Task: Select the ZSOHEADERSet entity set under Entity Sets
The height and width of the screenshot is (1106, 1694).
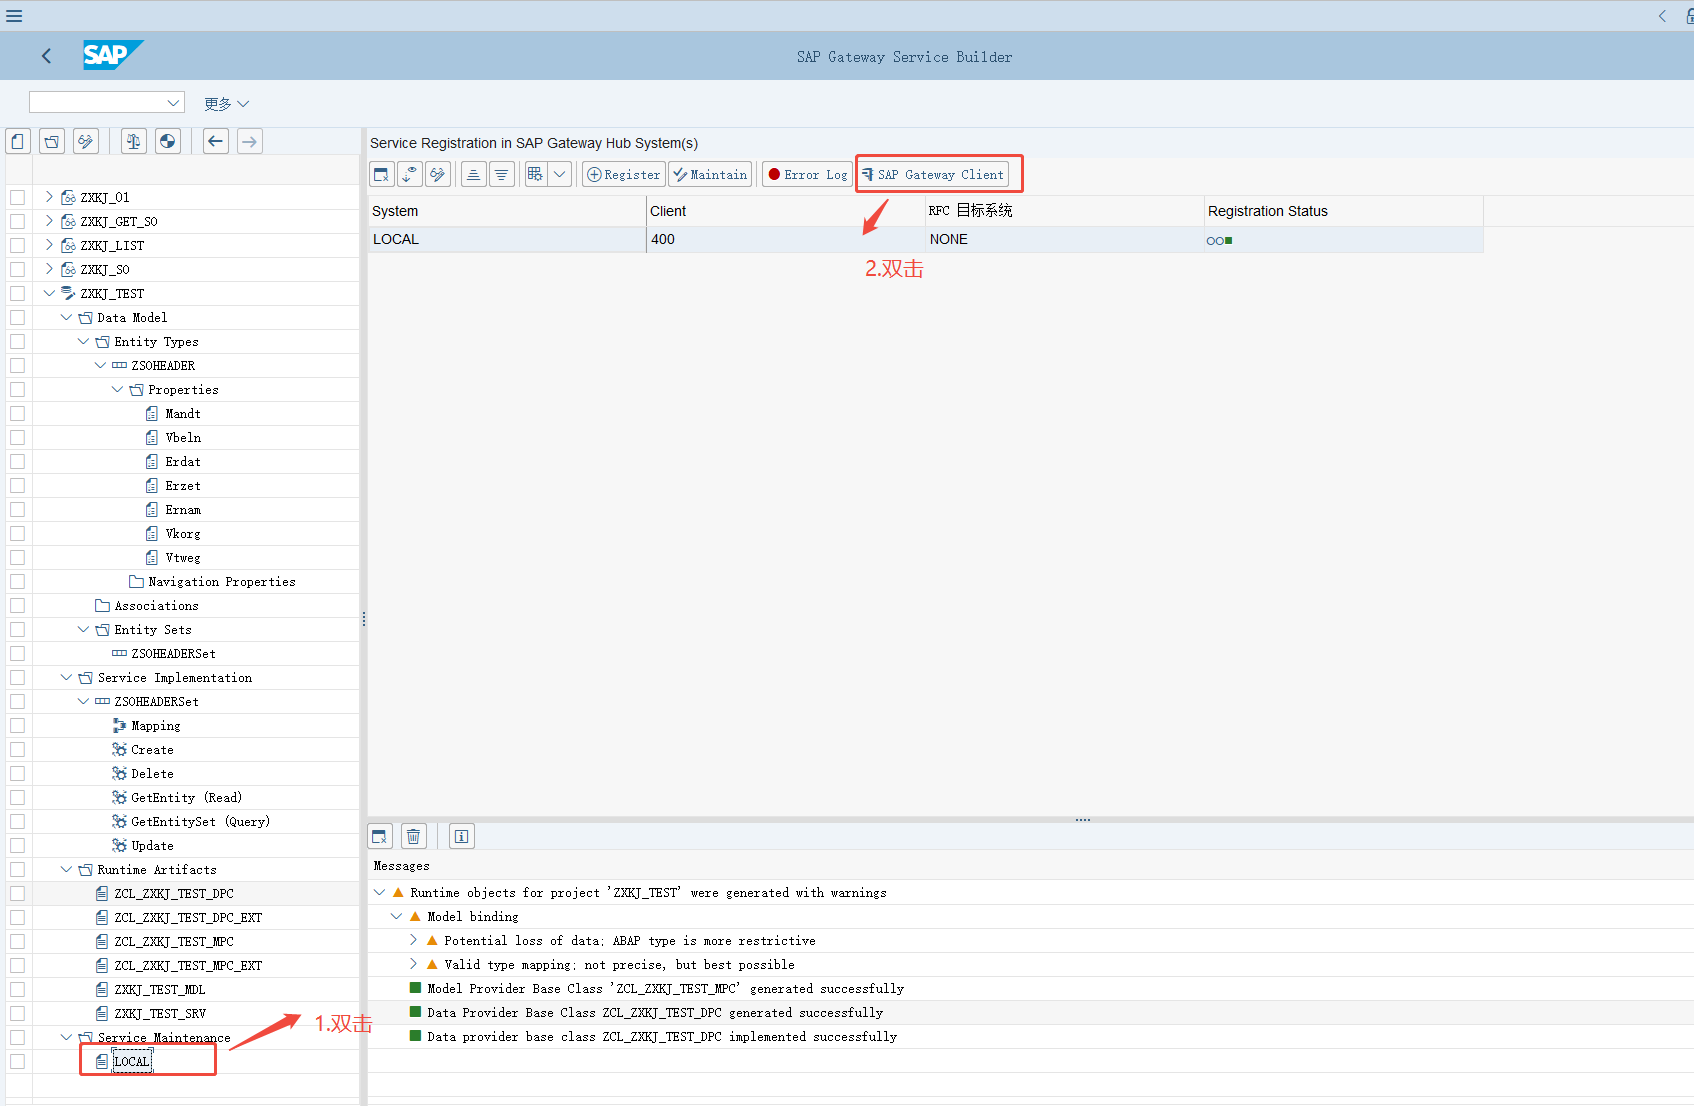Action: tap(173, 654)
